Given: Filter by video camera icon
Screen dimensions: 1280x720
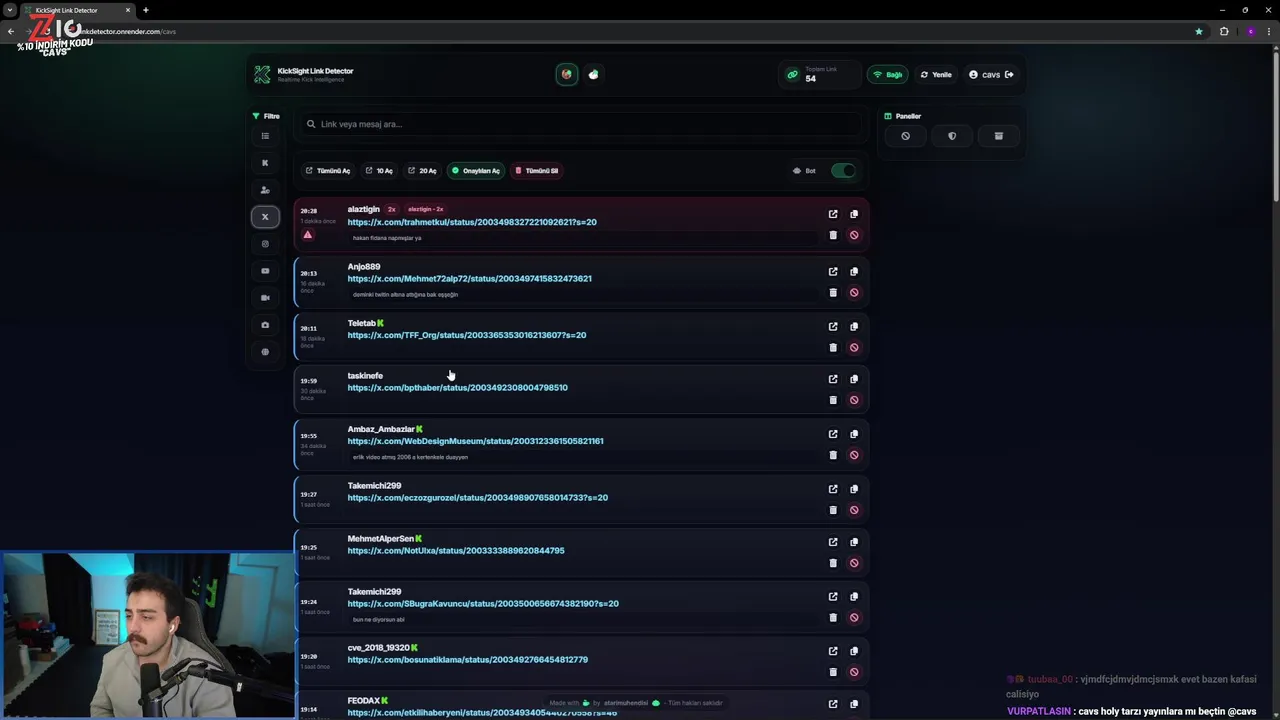Looking at the screenshot, I should pos(265,298).
